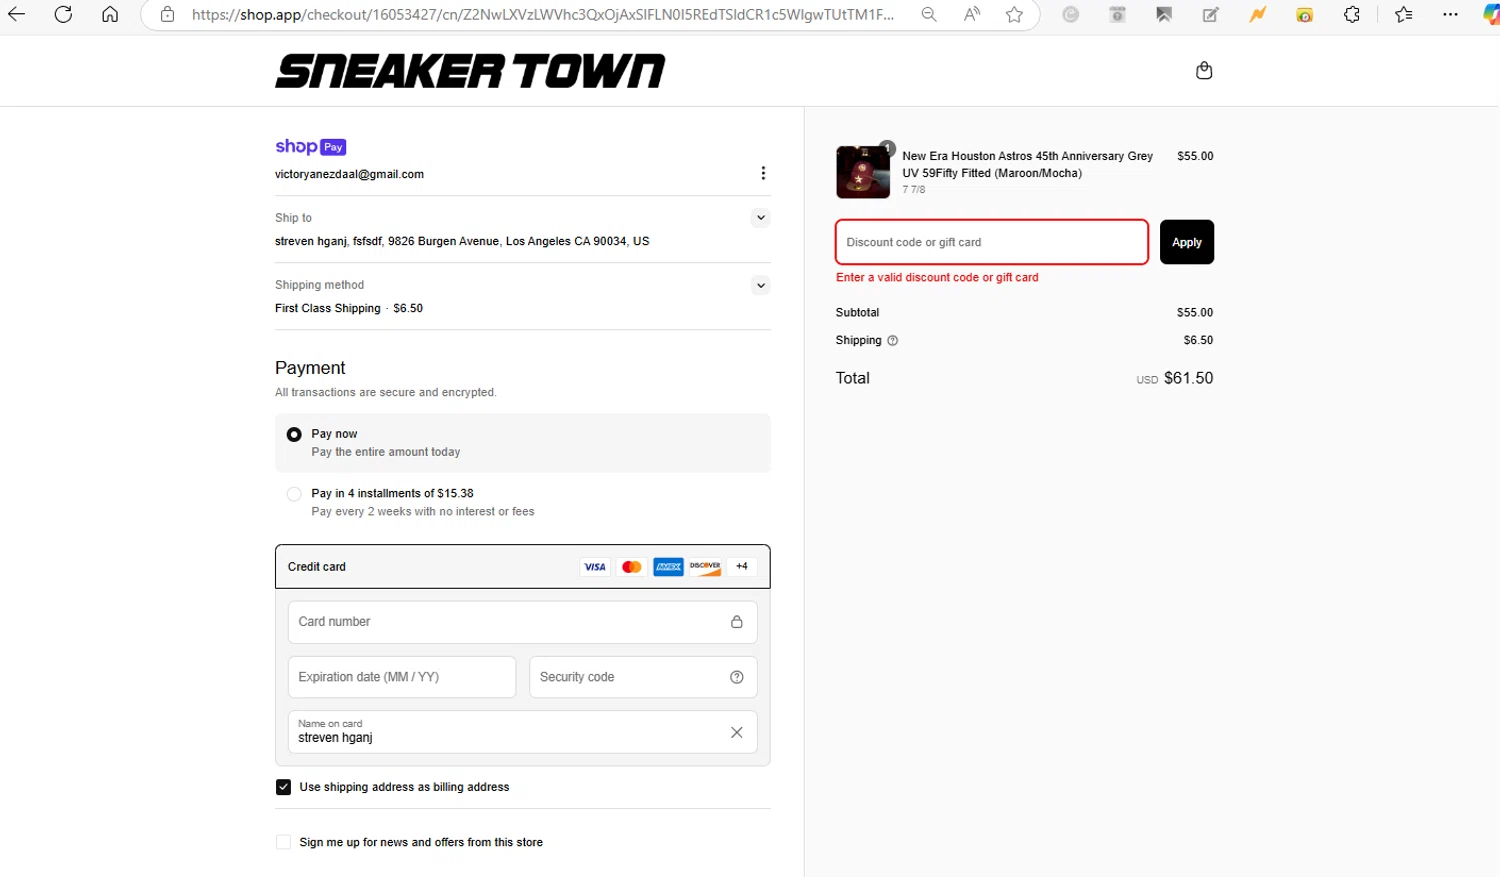Focus the Expiration date field

tap(402, 677)
